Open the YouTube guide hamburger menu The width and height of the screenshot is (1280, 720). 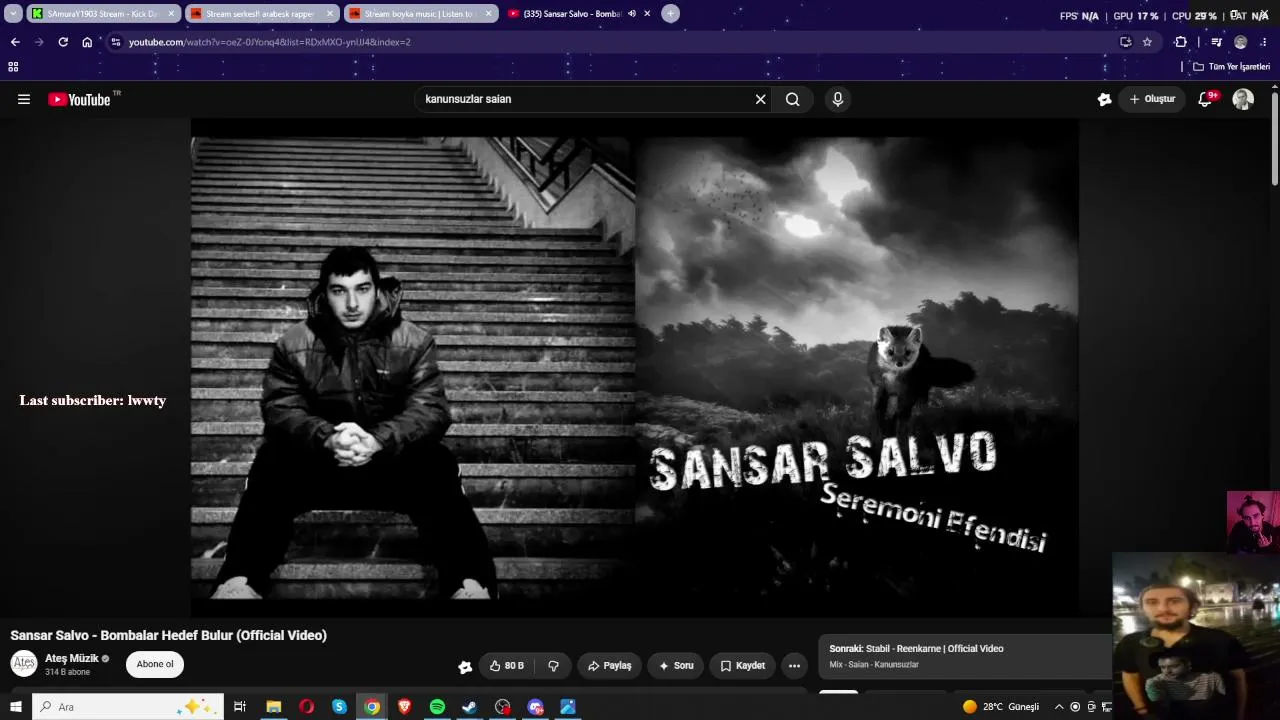tap(24, 99)
